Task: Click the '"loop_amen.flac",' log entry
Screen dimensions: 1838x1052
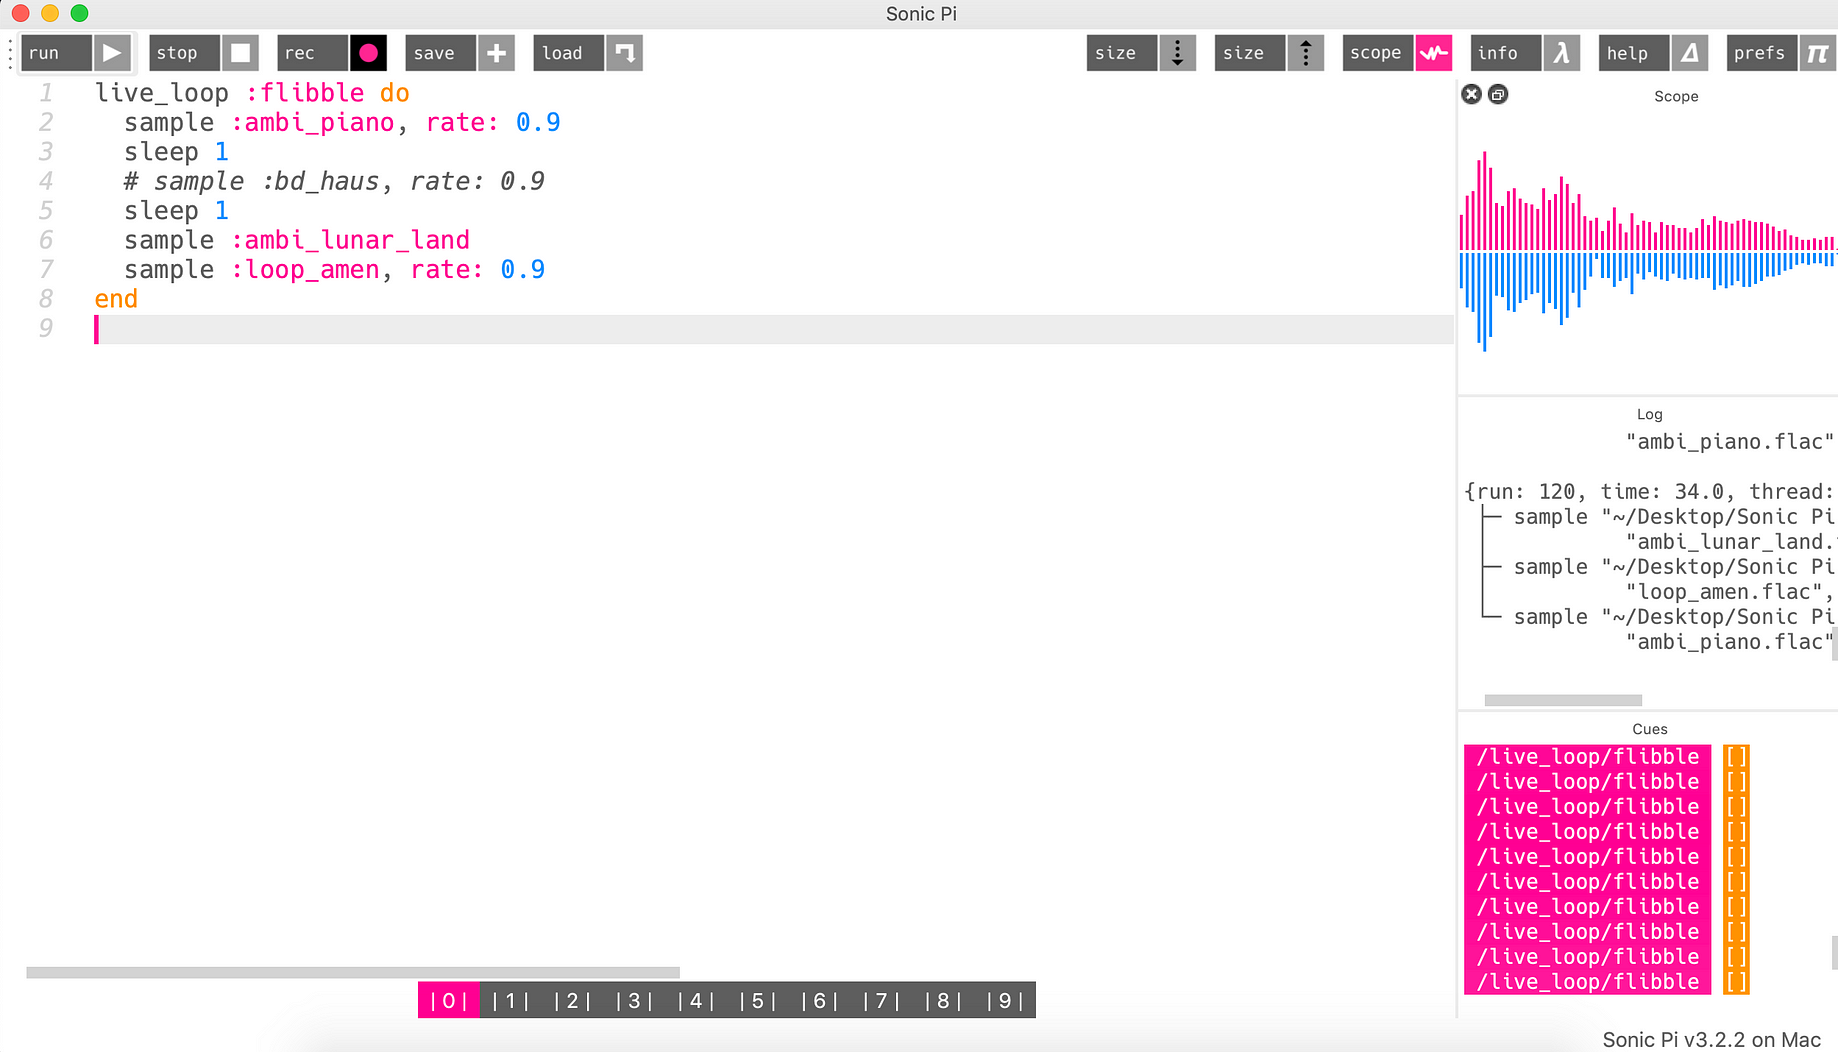Action: coord(1731,591)
